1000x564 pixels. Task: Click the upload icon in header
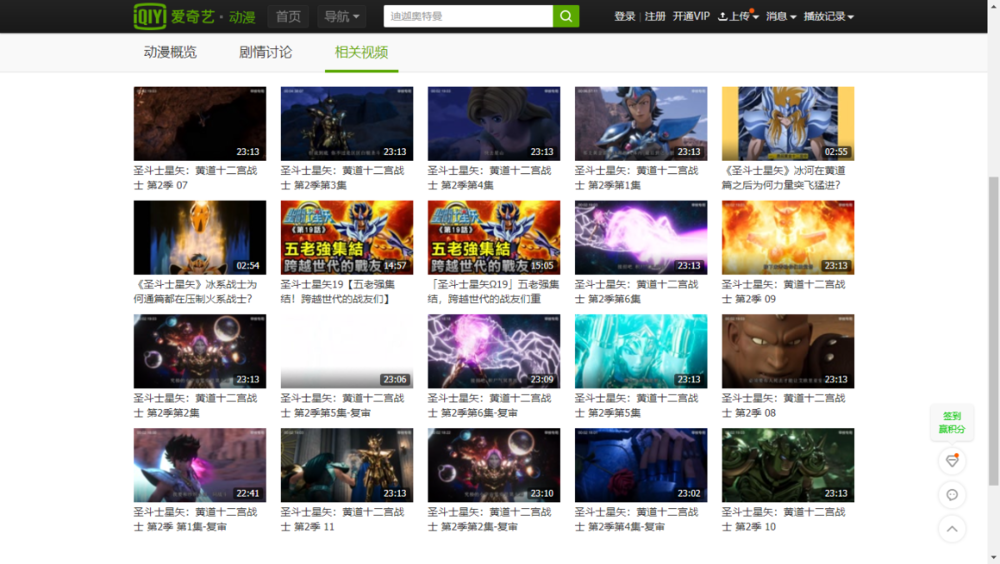723,17
